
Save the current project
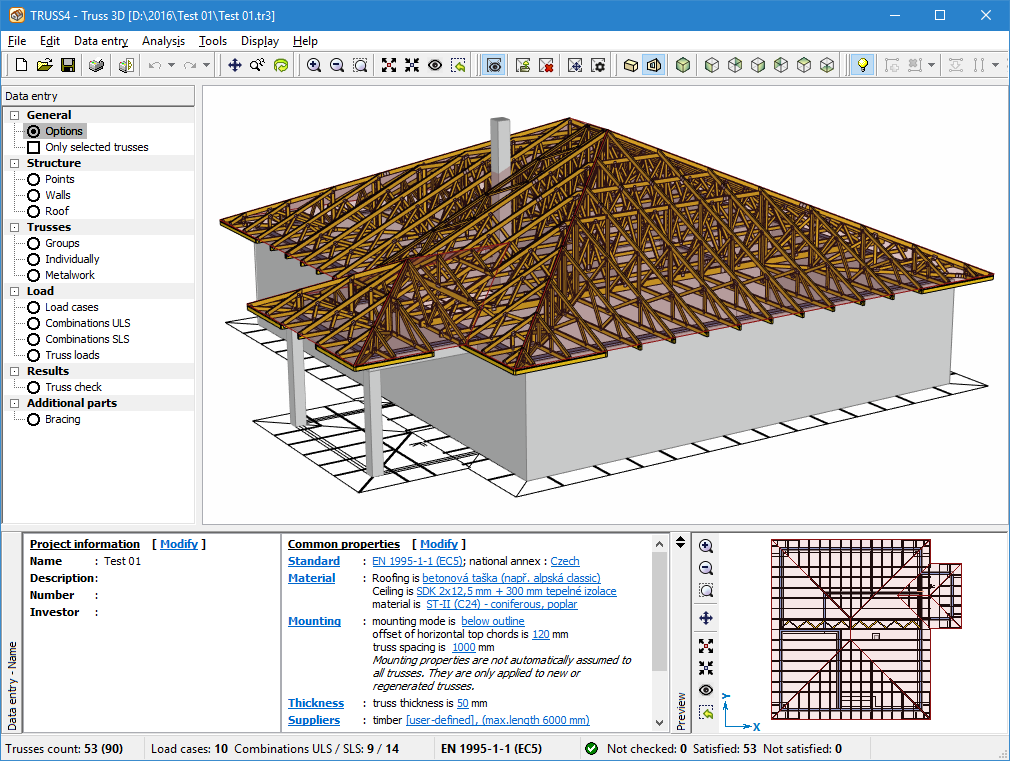pyautogui.click(x=67, y=64)
